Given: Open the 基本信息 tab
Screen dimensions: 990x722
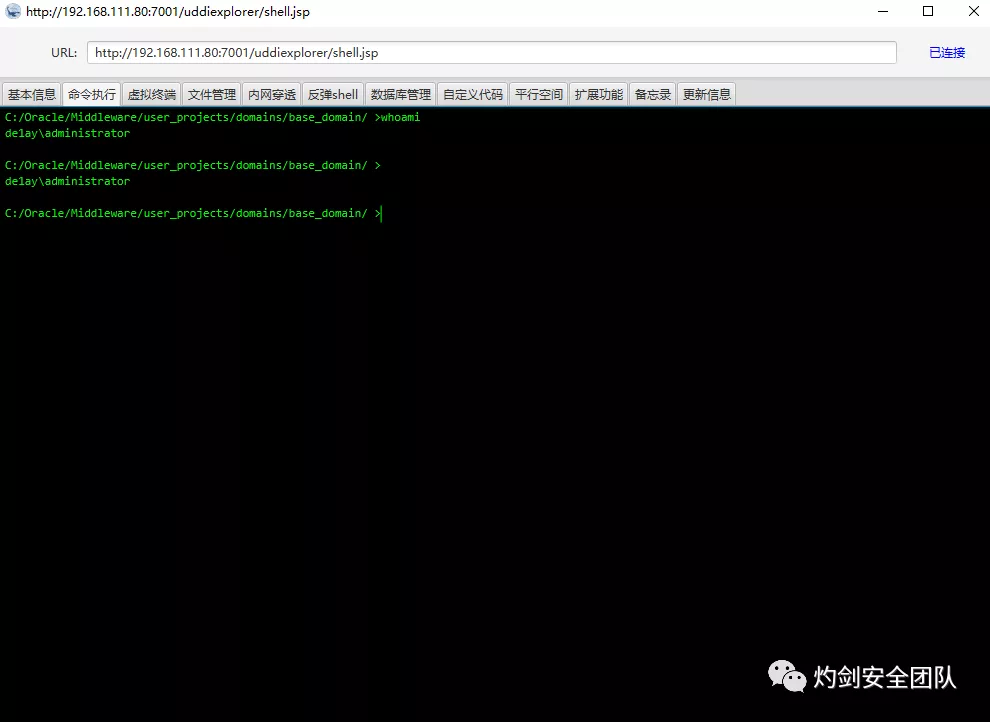Looking at the screenshot, I should pos(32,95).
